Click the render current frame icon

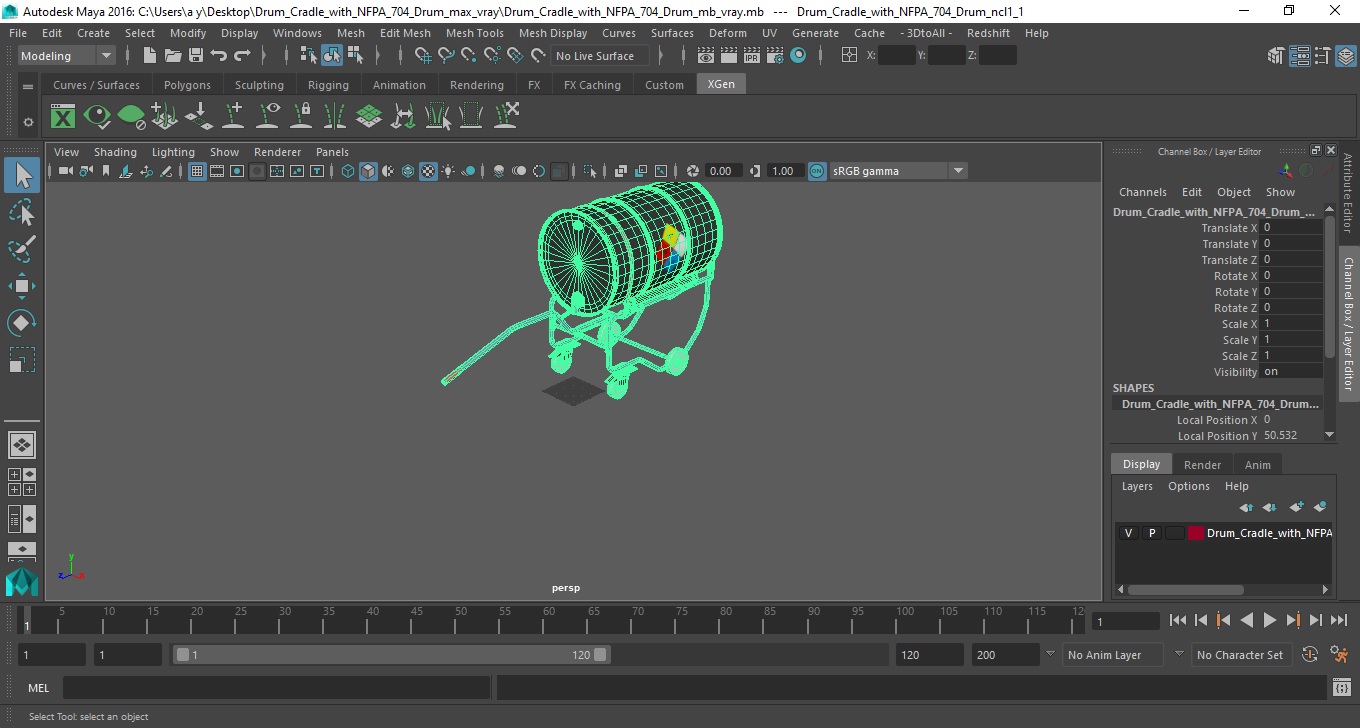[x=730, y=56]
